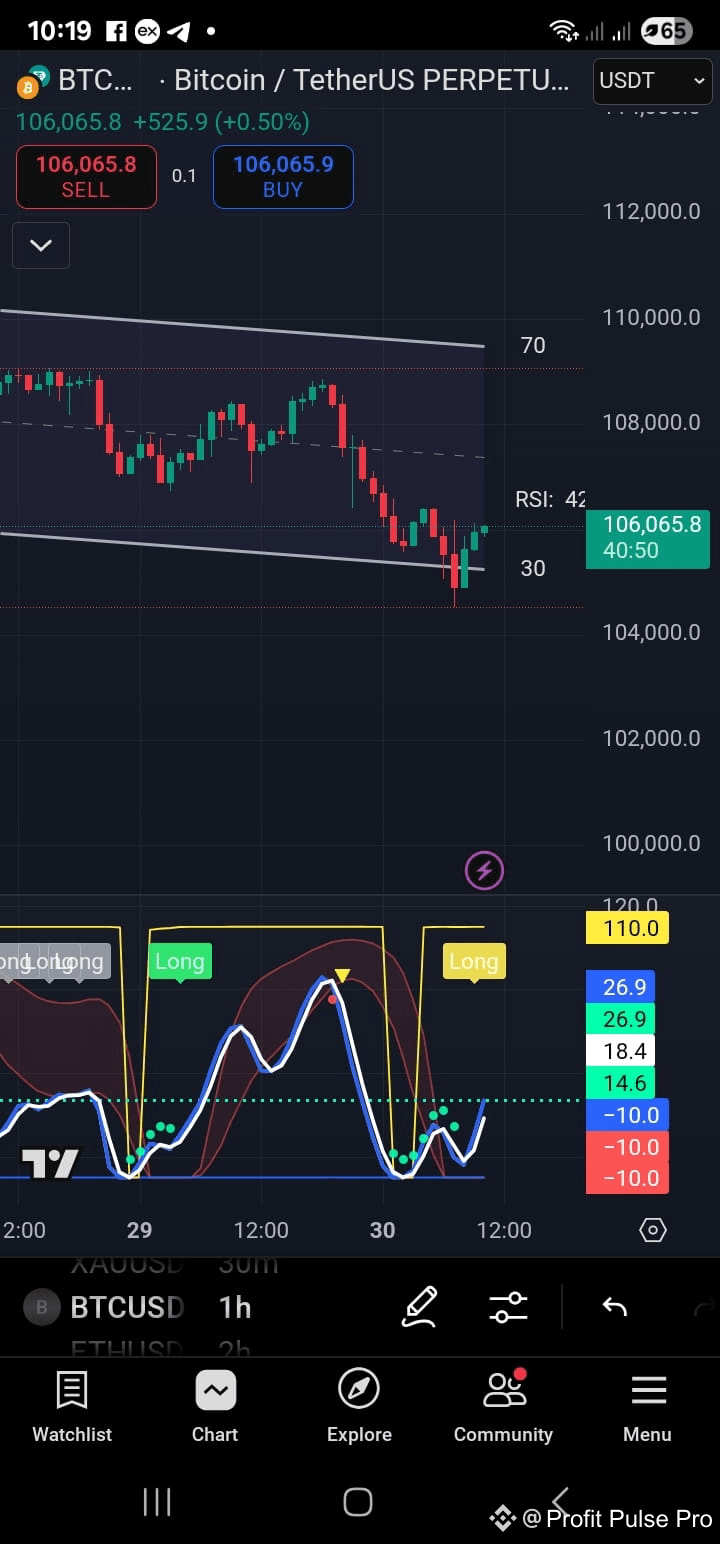Open price scale settings hexagon icon

[x=653, y=1230]
